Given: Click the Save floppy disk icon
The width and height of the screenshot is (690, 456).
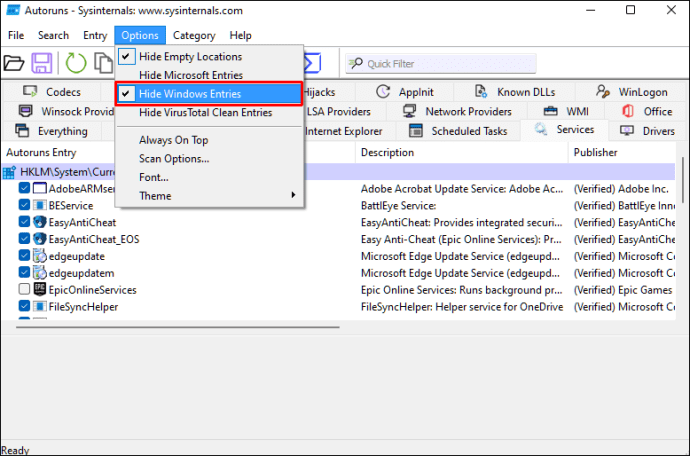Looking at the screenshot, I should tap(42, 63).
